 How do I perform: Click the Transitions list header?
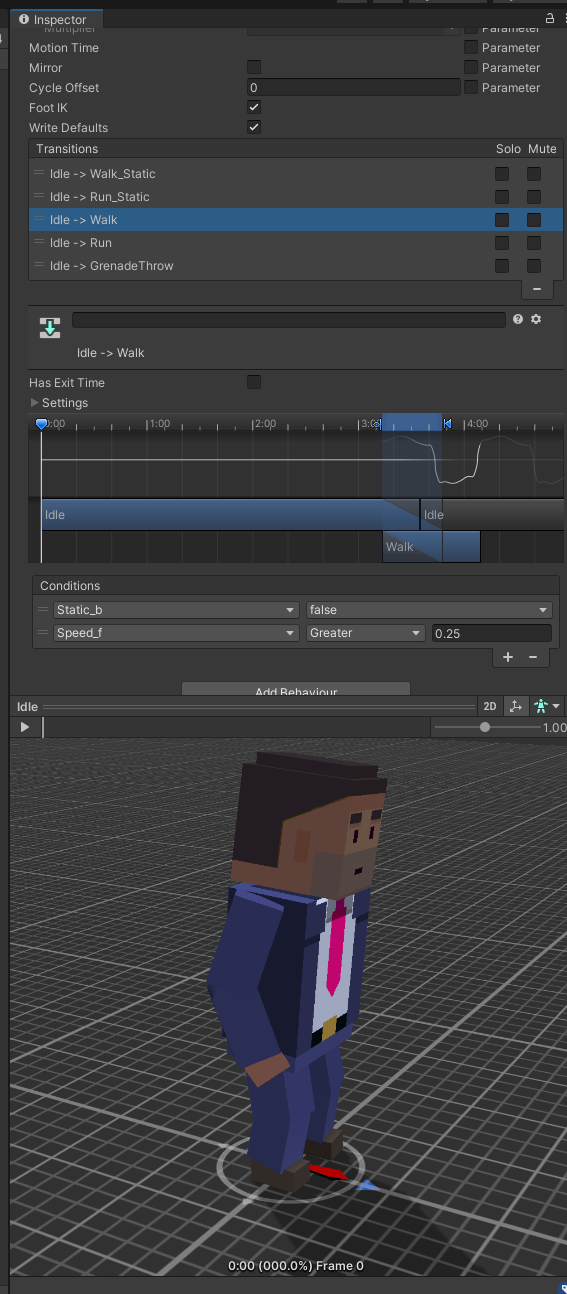[x=296, y=148]
